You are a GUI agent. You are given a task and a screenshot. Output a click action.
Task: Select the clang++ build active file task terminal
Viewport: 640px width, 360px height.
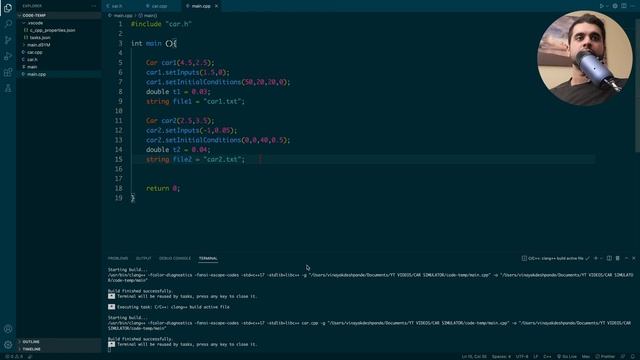(x=556, y=258)
